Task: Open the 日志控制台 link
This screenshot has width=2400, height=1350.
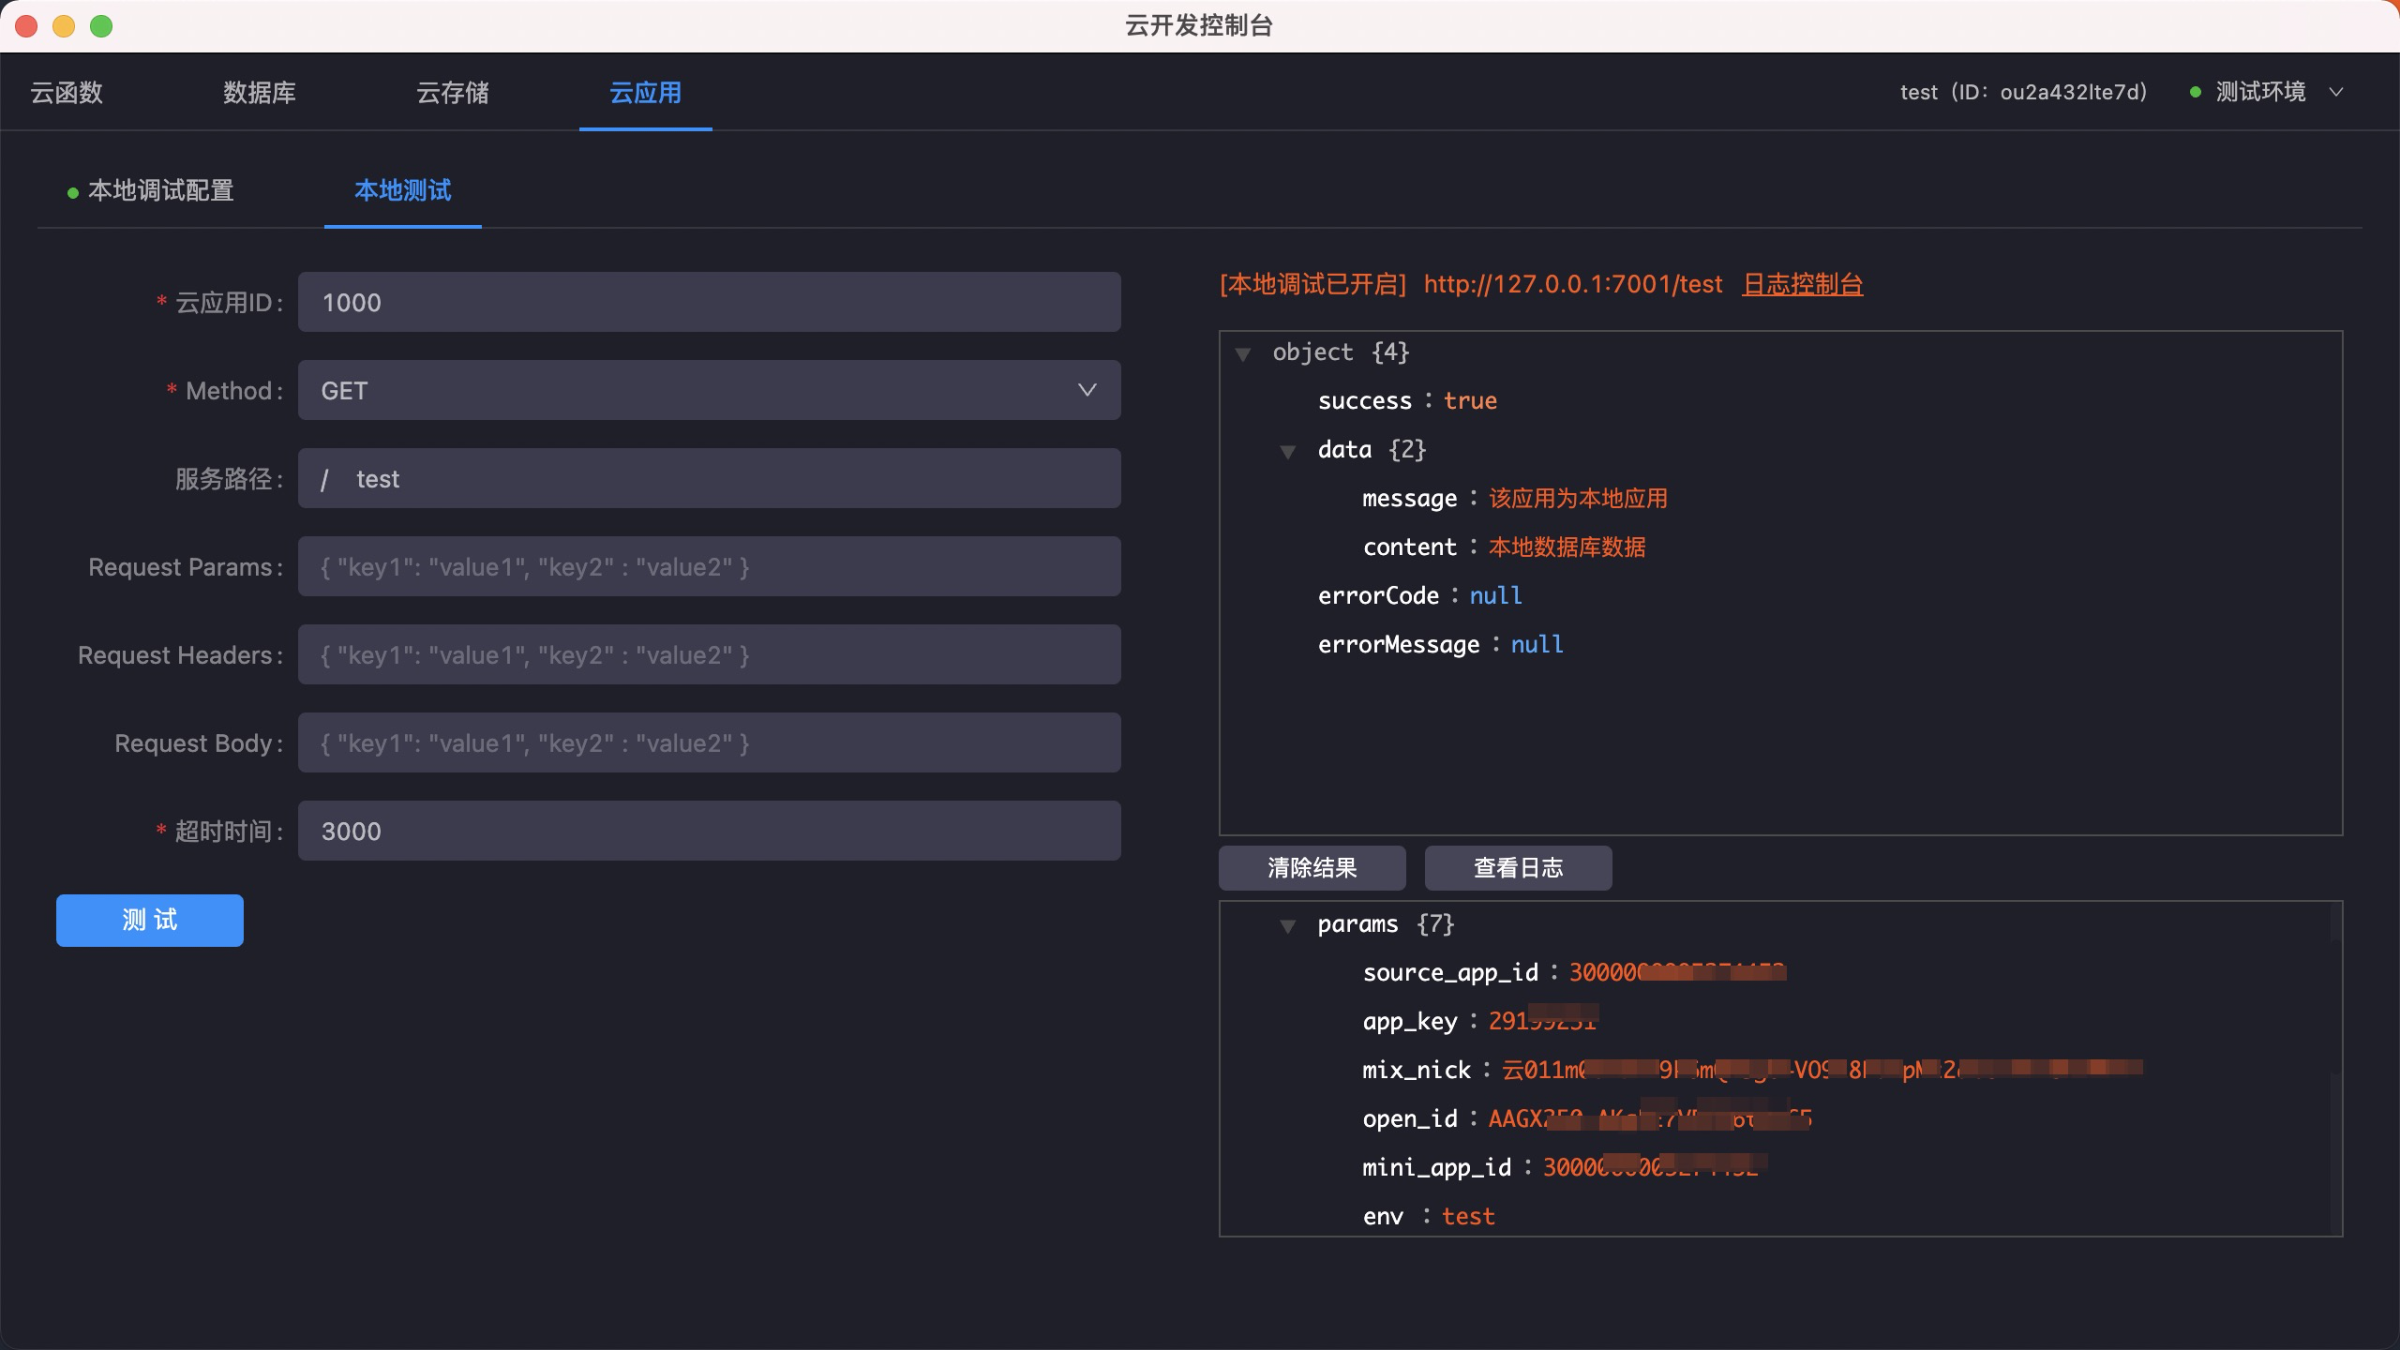Action: pos(1802,284)
